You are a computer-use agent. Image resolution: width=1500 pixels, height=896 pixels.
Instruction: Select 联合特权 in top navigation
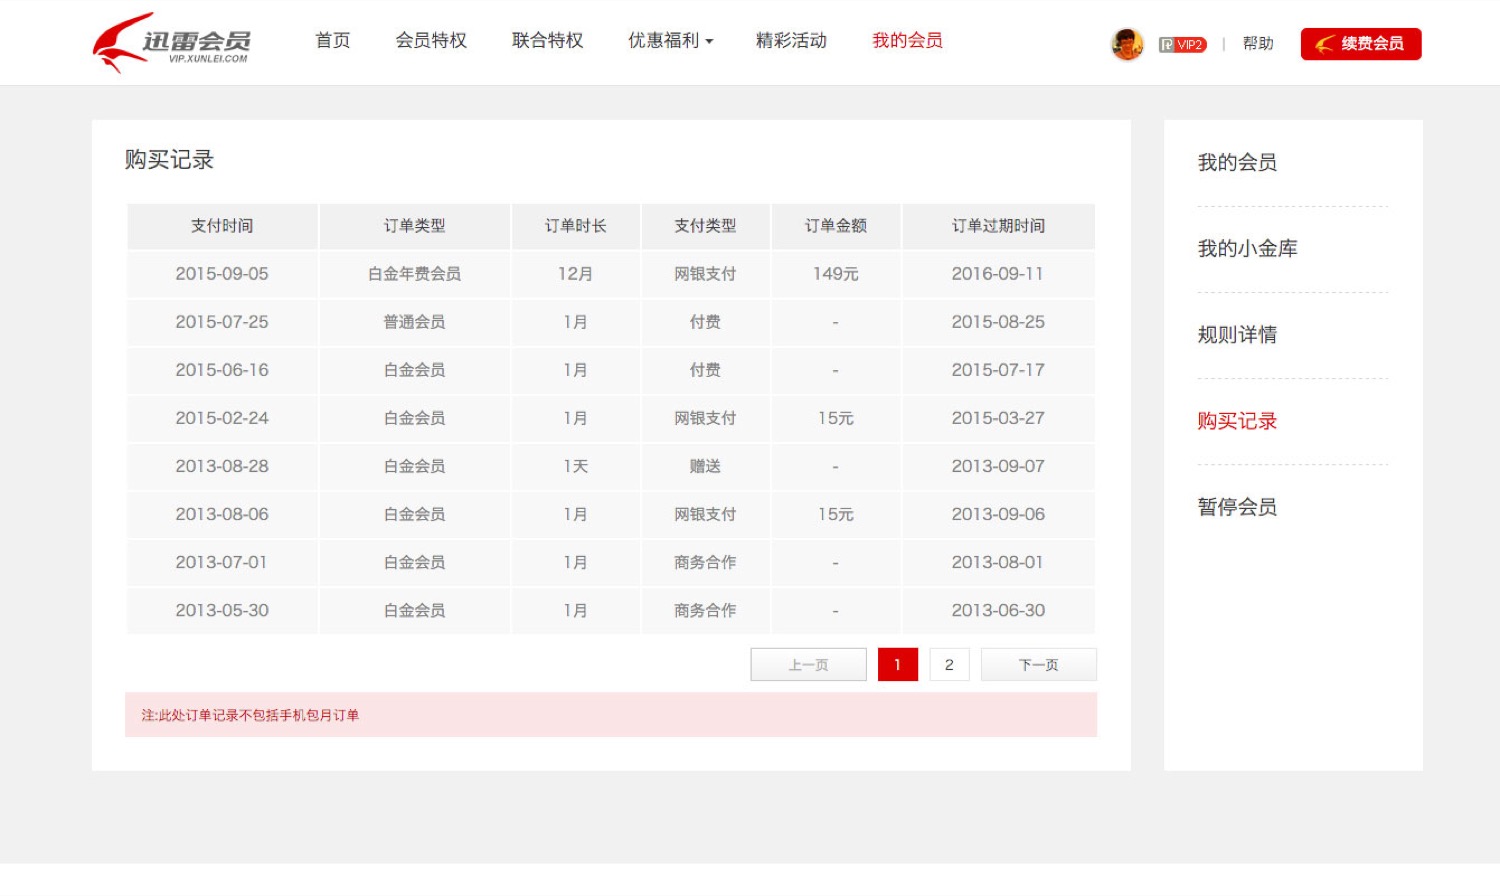point(547,41)
